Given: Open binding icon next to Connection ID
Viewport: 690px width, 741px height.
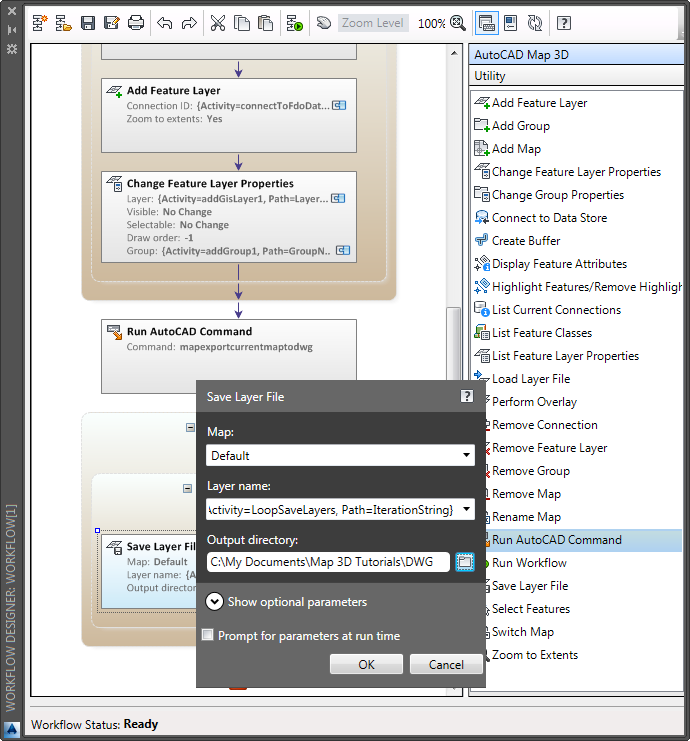Looking at the screenshot, I should pyautogui.click(x=339, y=105).
